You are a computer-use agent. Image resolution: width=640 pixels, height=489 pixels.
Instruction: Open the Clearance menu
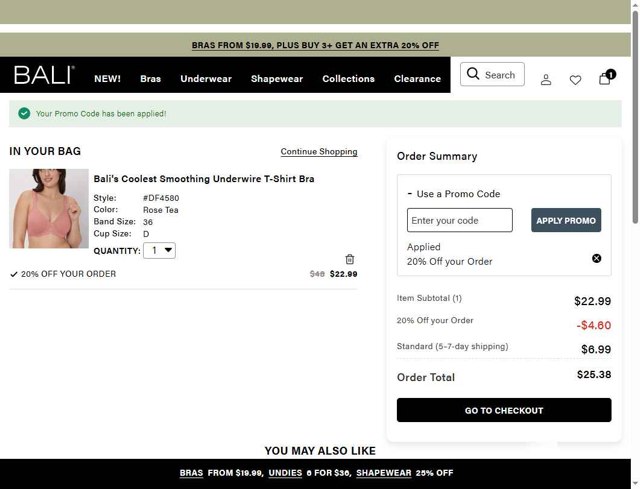417,79
